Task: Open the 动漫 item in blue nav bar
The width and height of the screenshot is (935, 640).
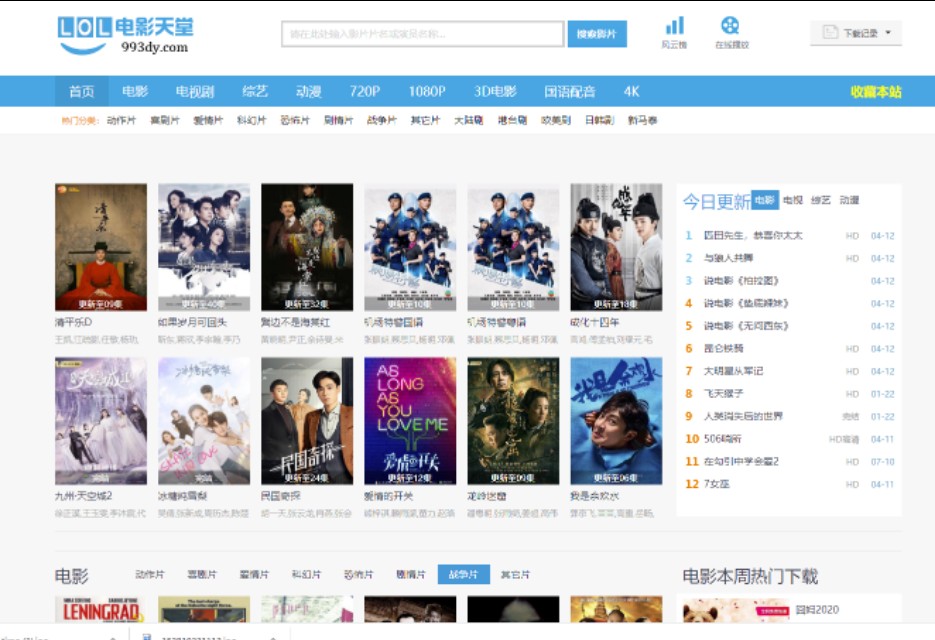Action: click(x=308, y=91)
